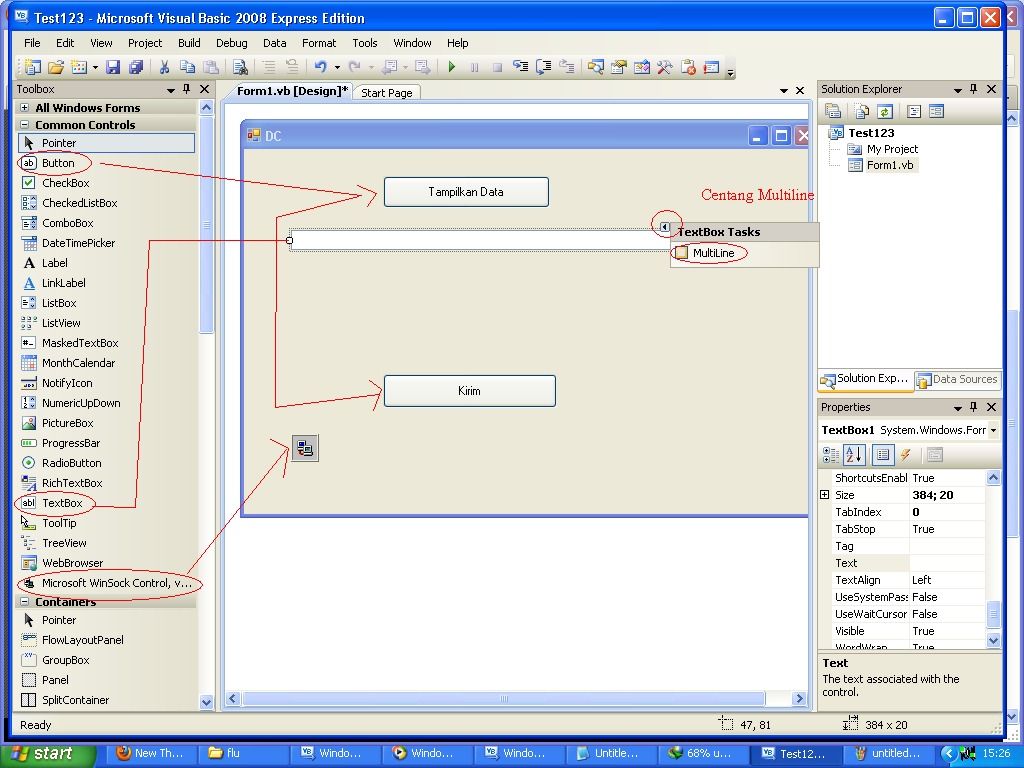The height and width of the screenshot is (768, 1024).
Task: Select the PictureBox control in the Toolbox
Action: (x=67, y=423)
